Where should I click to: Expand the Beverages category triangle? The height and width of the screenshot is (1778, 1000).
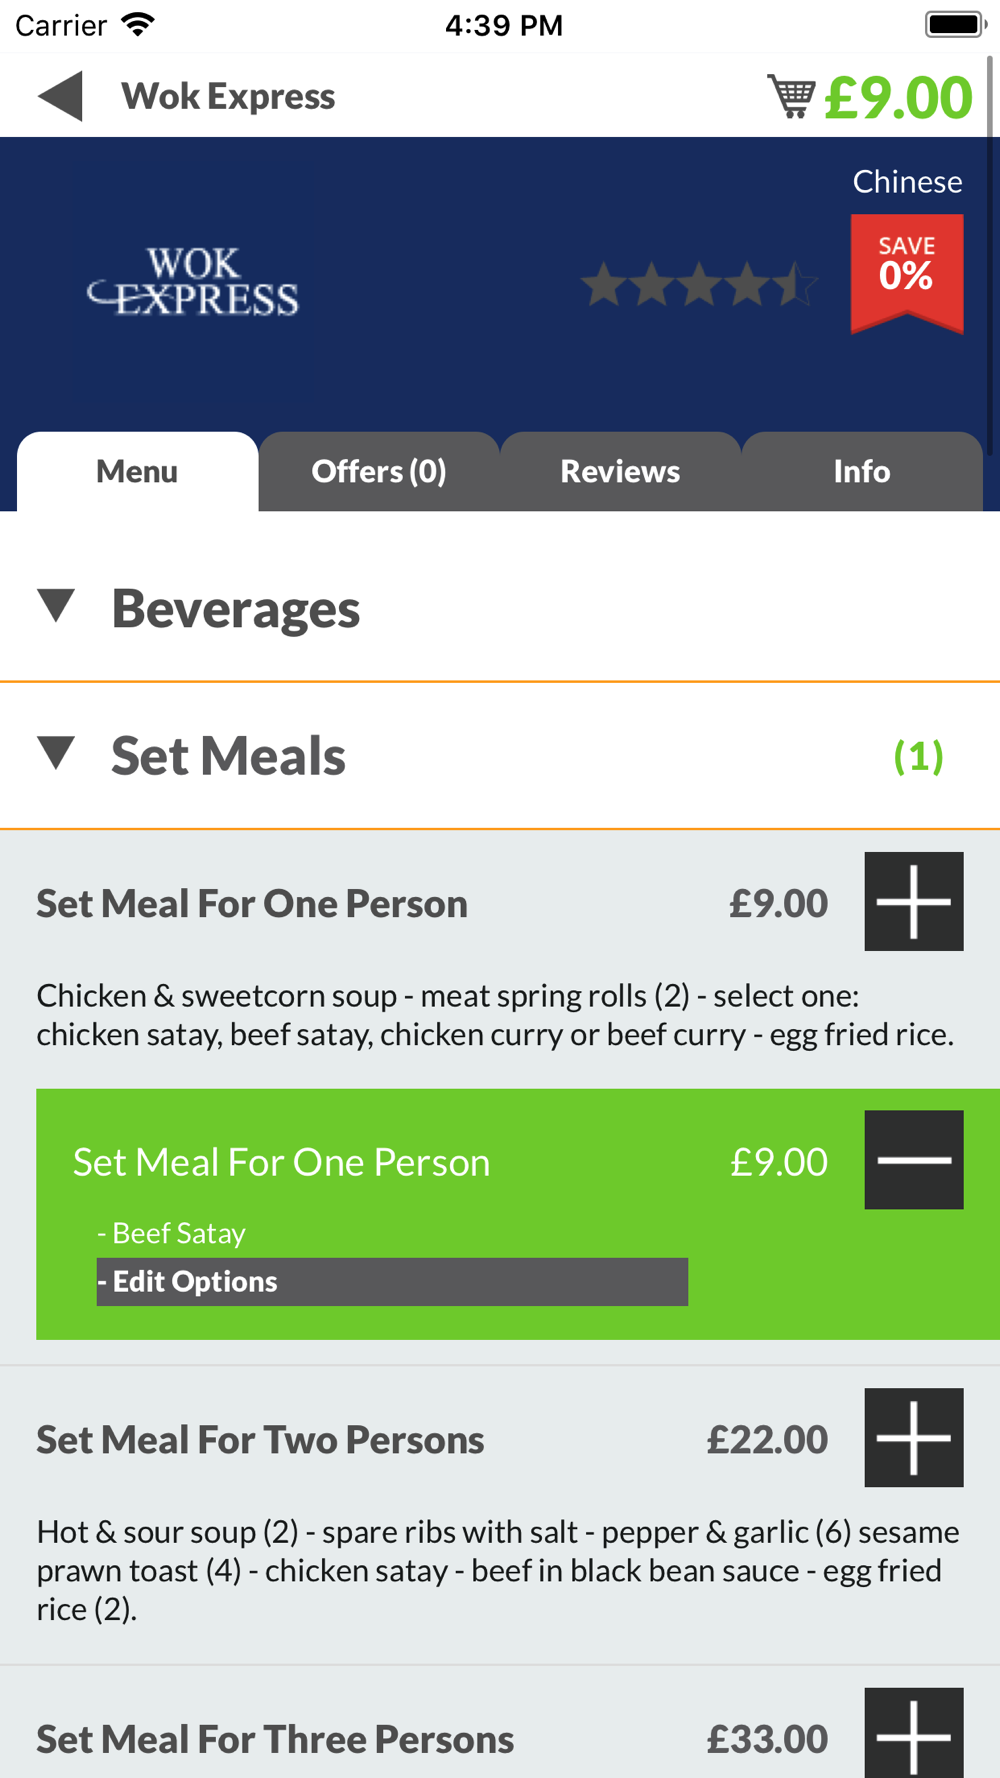click(x=56, y=605)
